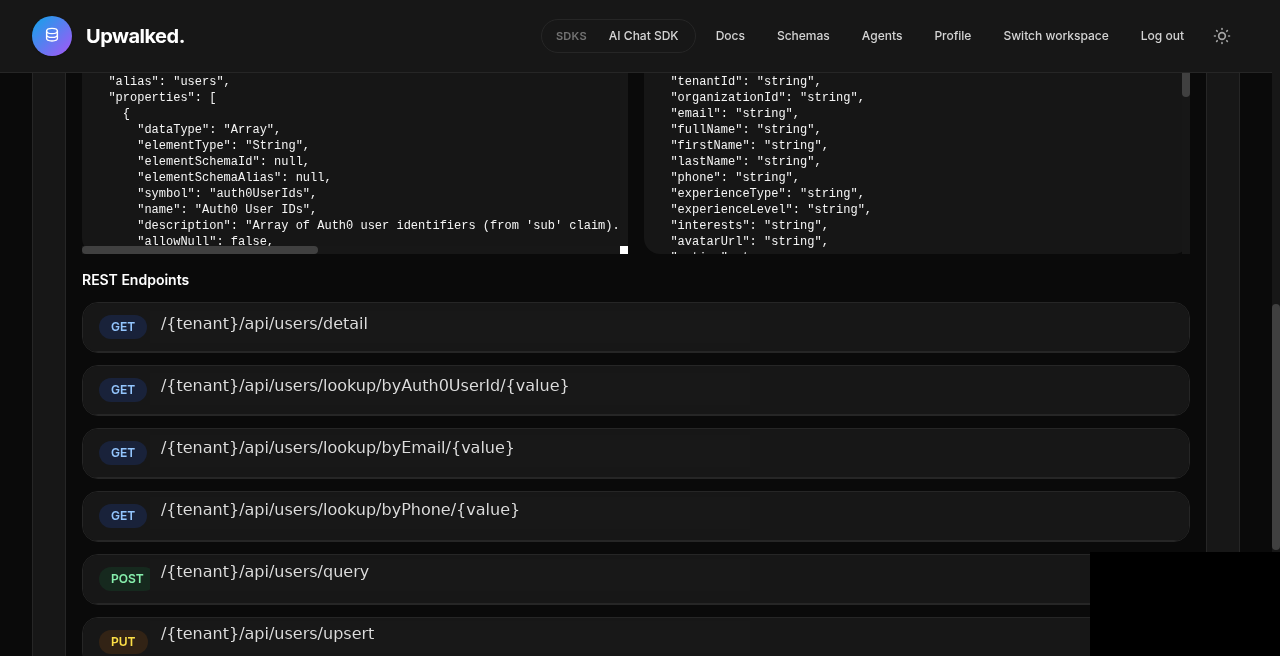Image resolution: width=1280 pixels, height=656 pixels.
Task: Click the "firstName": "string" line
Action: [x=749, y=146]
